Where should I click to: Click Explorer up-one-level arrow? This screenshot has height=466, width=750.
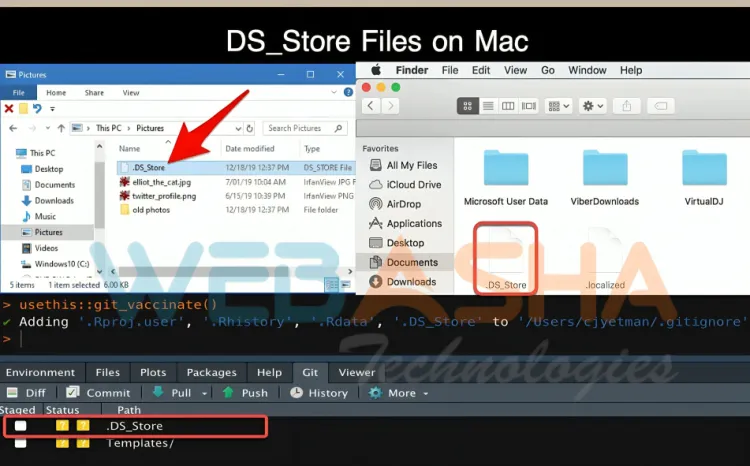pos(61,128)
